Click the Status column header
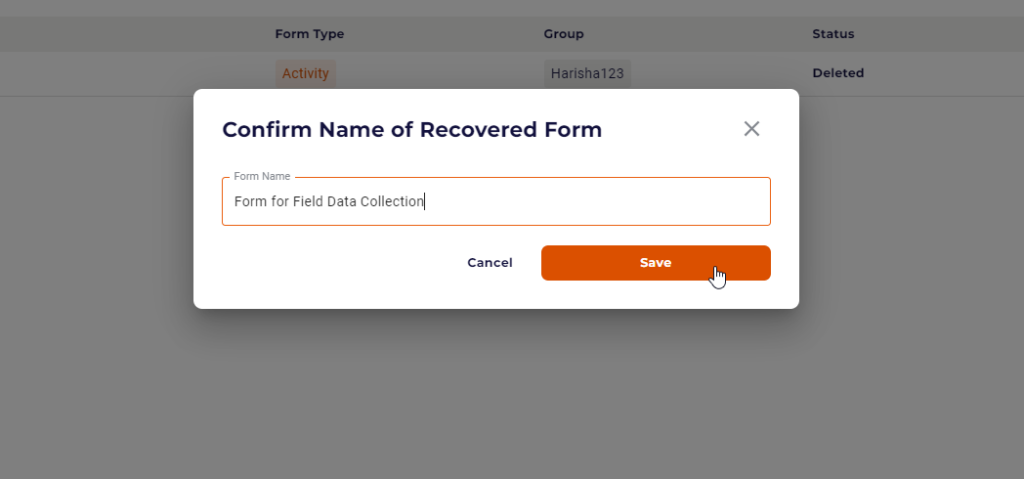 tap(833, 34)
